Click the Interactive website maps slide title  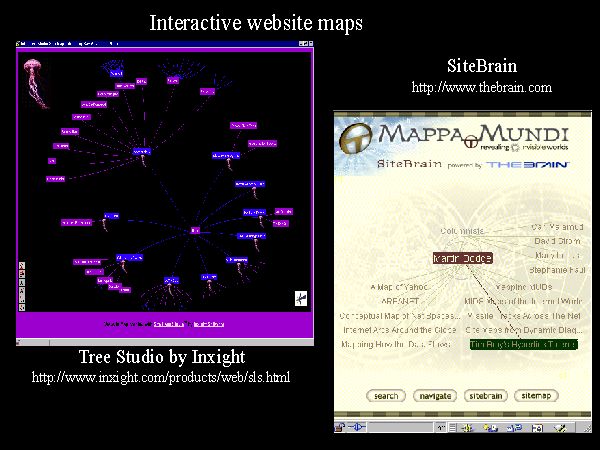click(256, 23)
